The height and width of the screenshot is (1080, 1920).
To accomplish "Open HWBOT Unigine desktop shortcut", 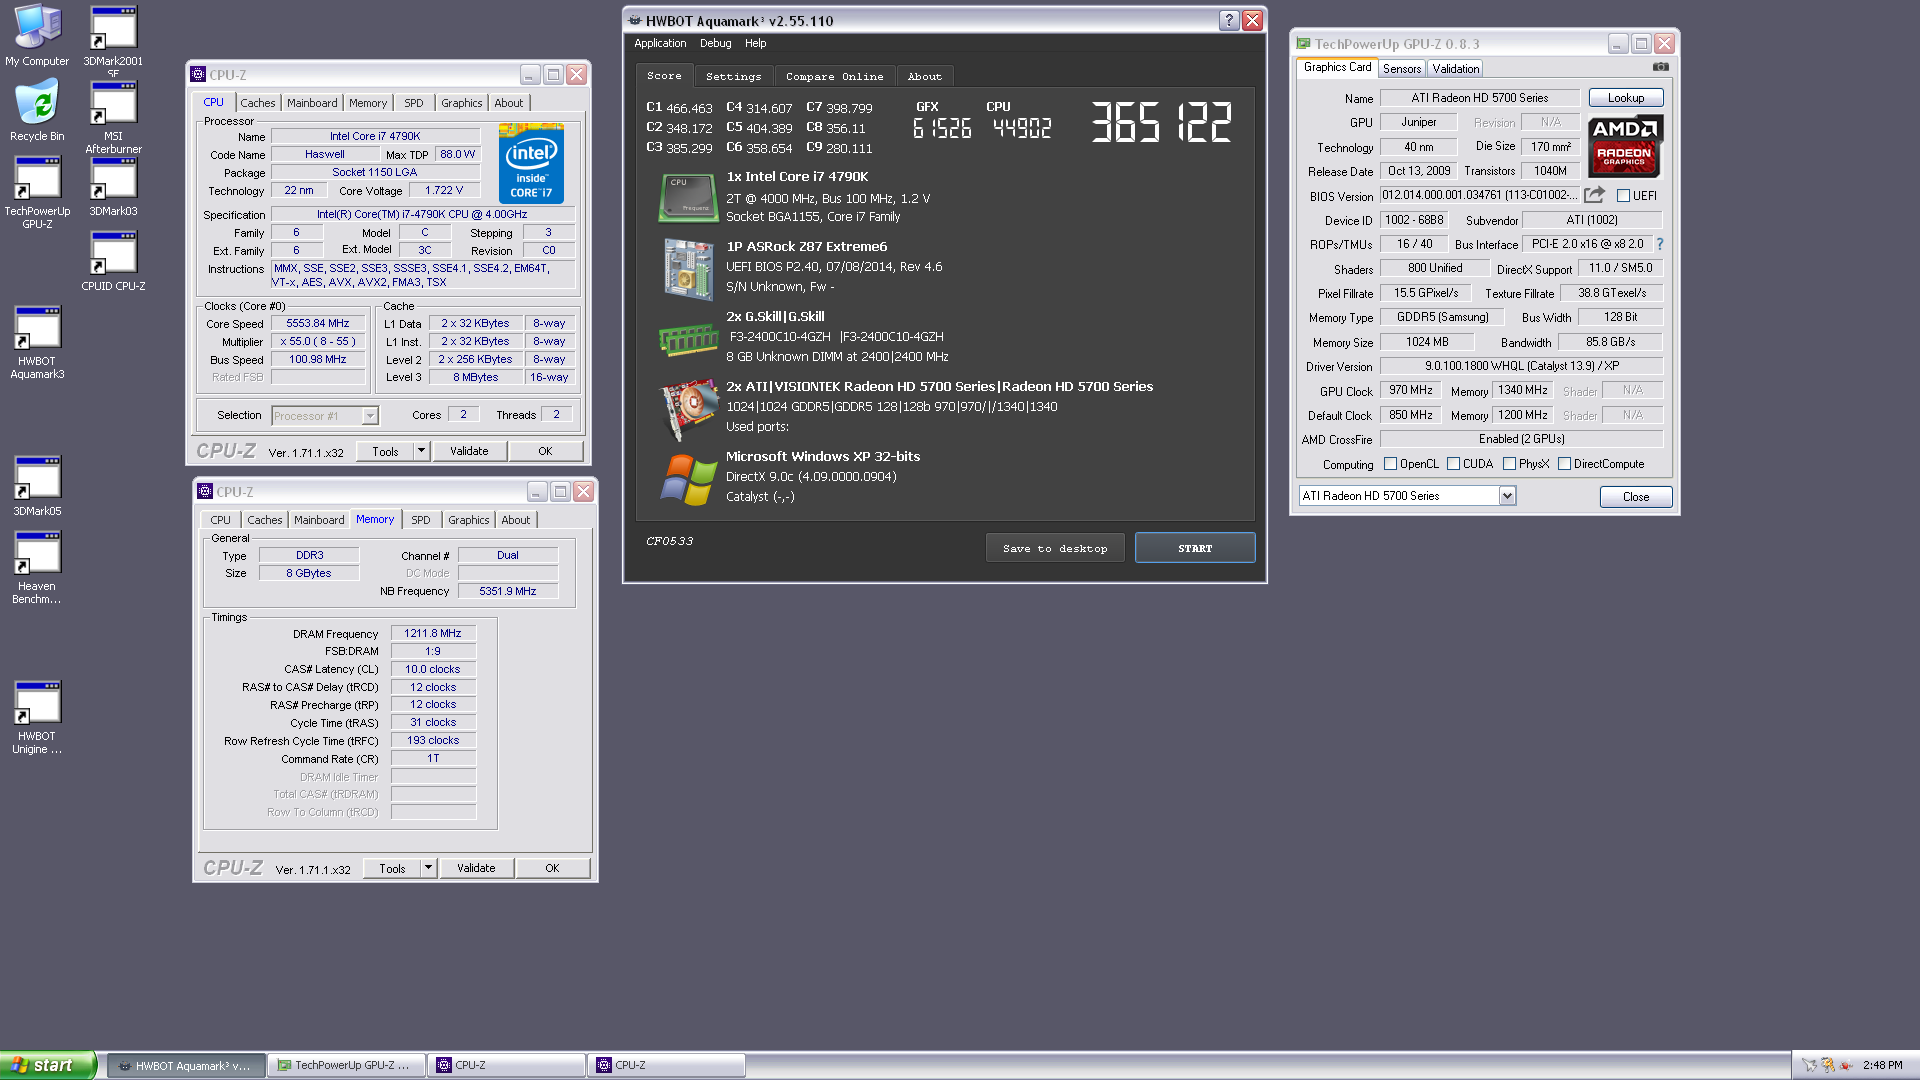I will coord(37,718).
